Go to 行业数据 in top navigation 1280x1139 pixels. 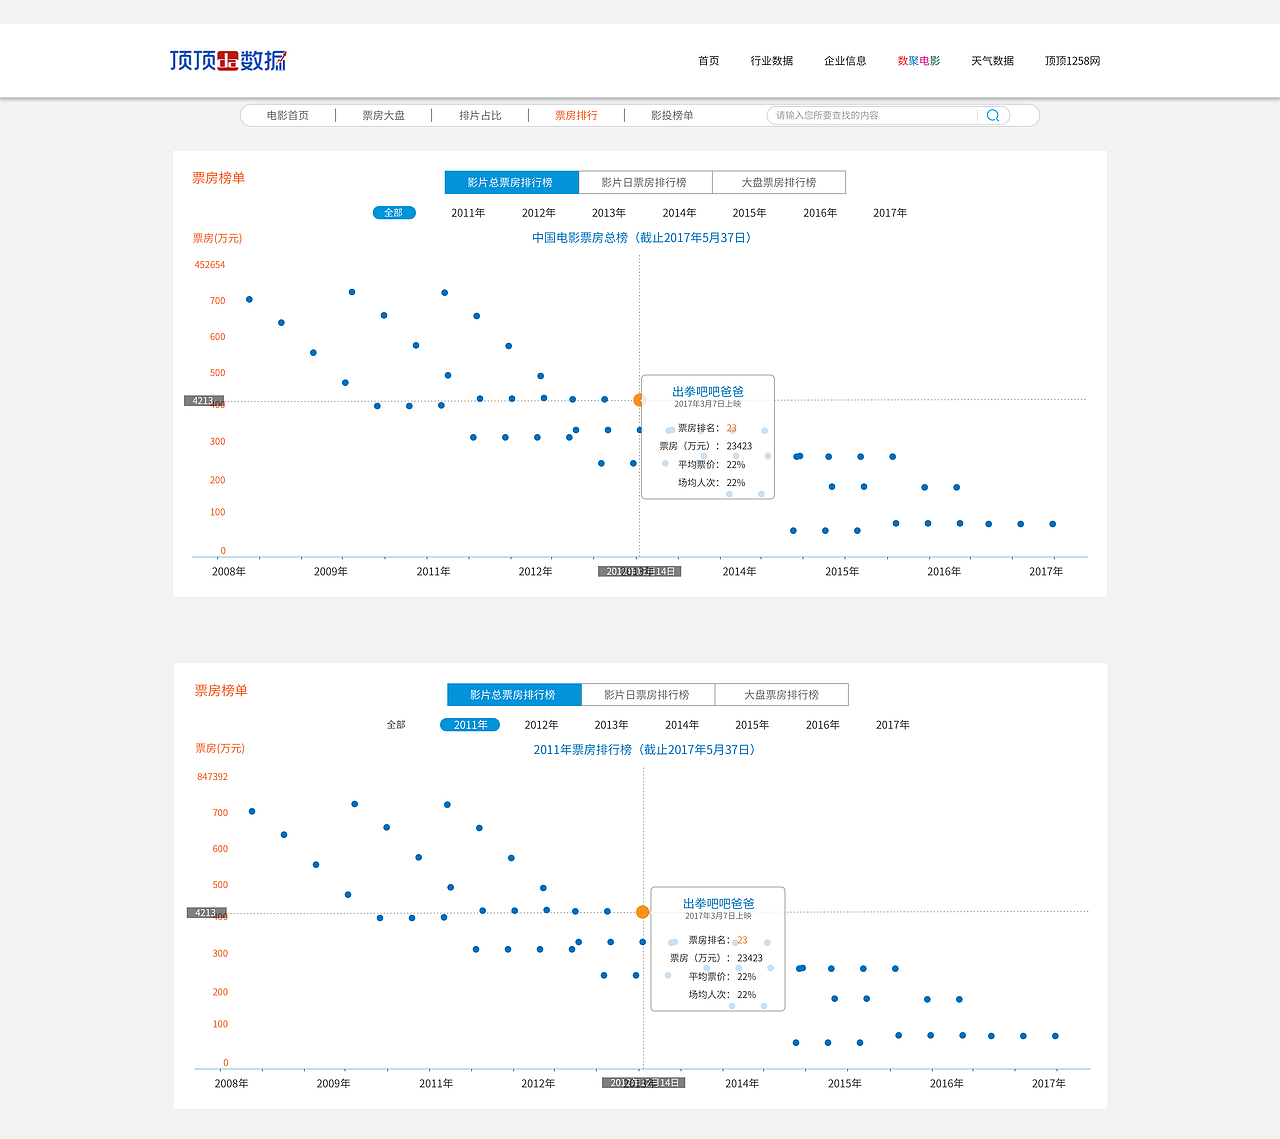point(772,61)
